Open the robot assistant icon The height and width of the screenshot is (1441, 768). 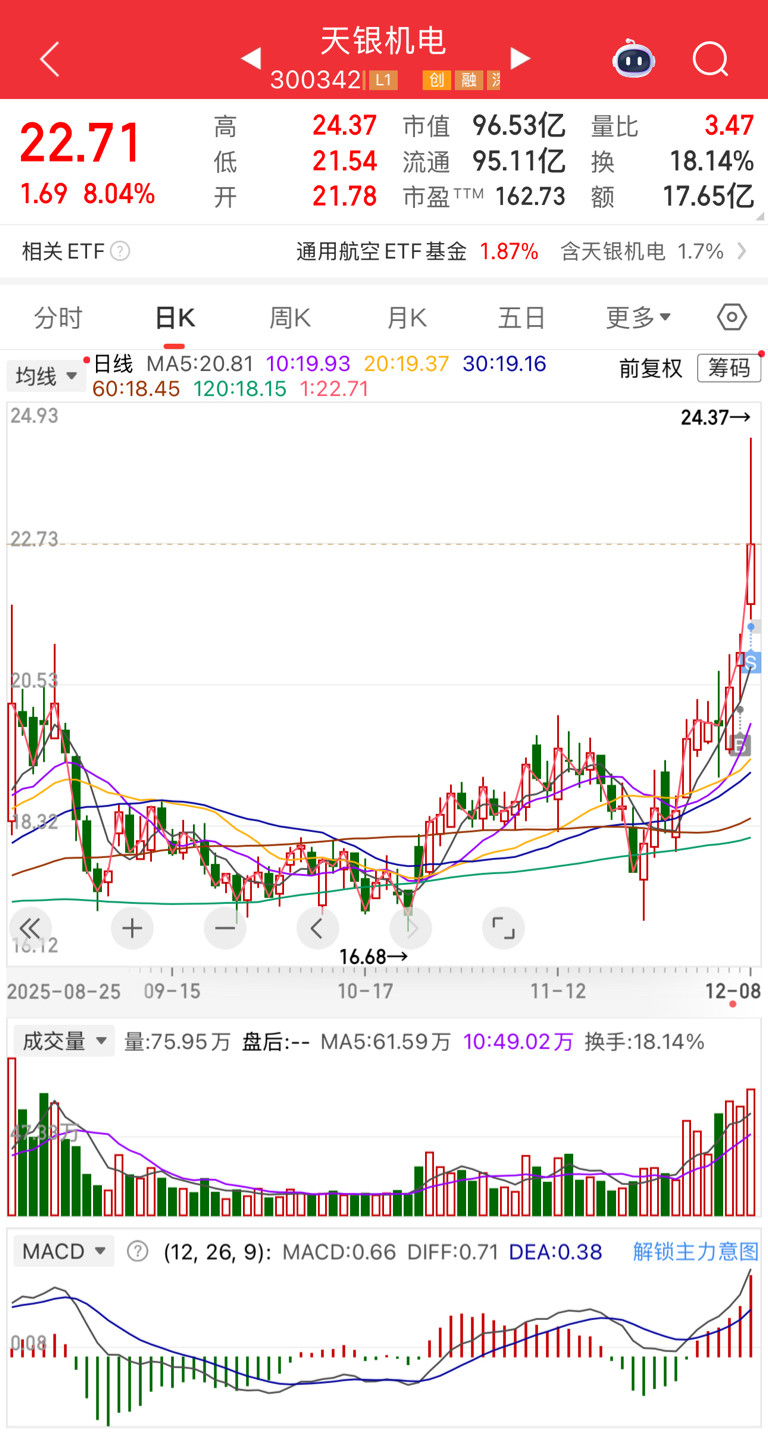coord(634,59)
